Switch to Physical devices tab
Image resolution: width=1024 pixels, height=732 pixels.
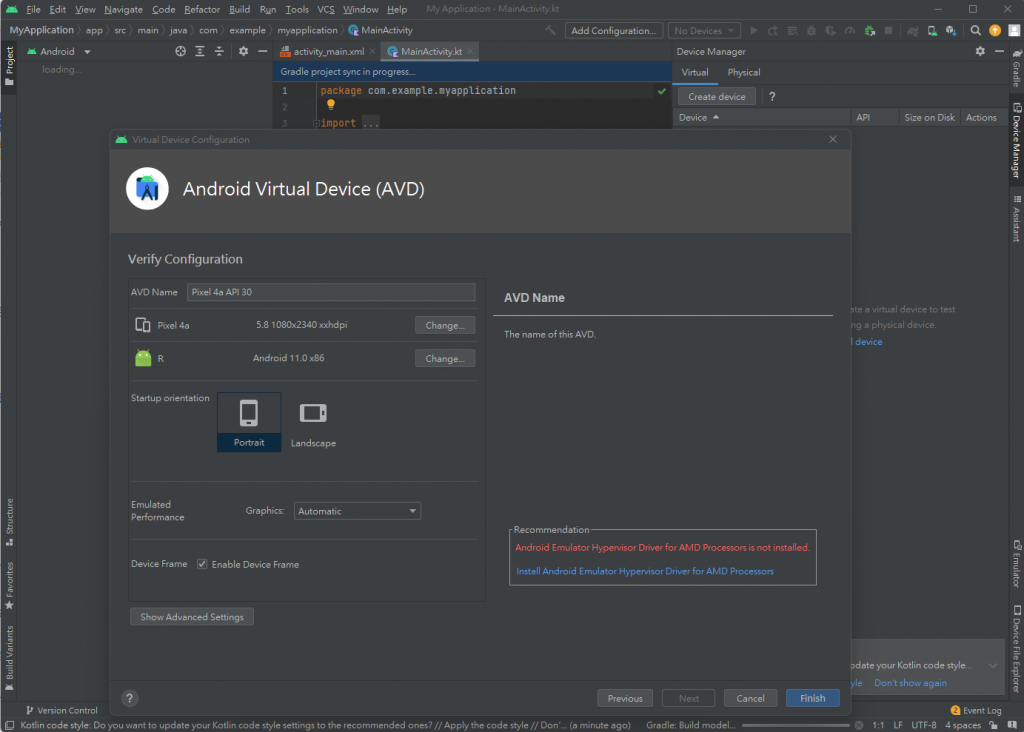(x=743, y=72)
